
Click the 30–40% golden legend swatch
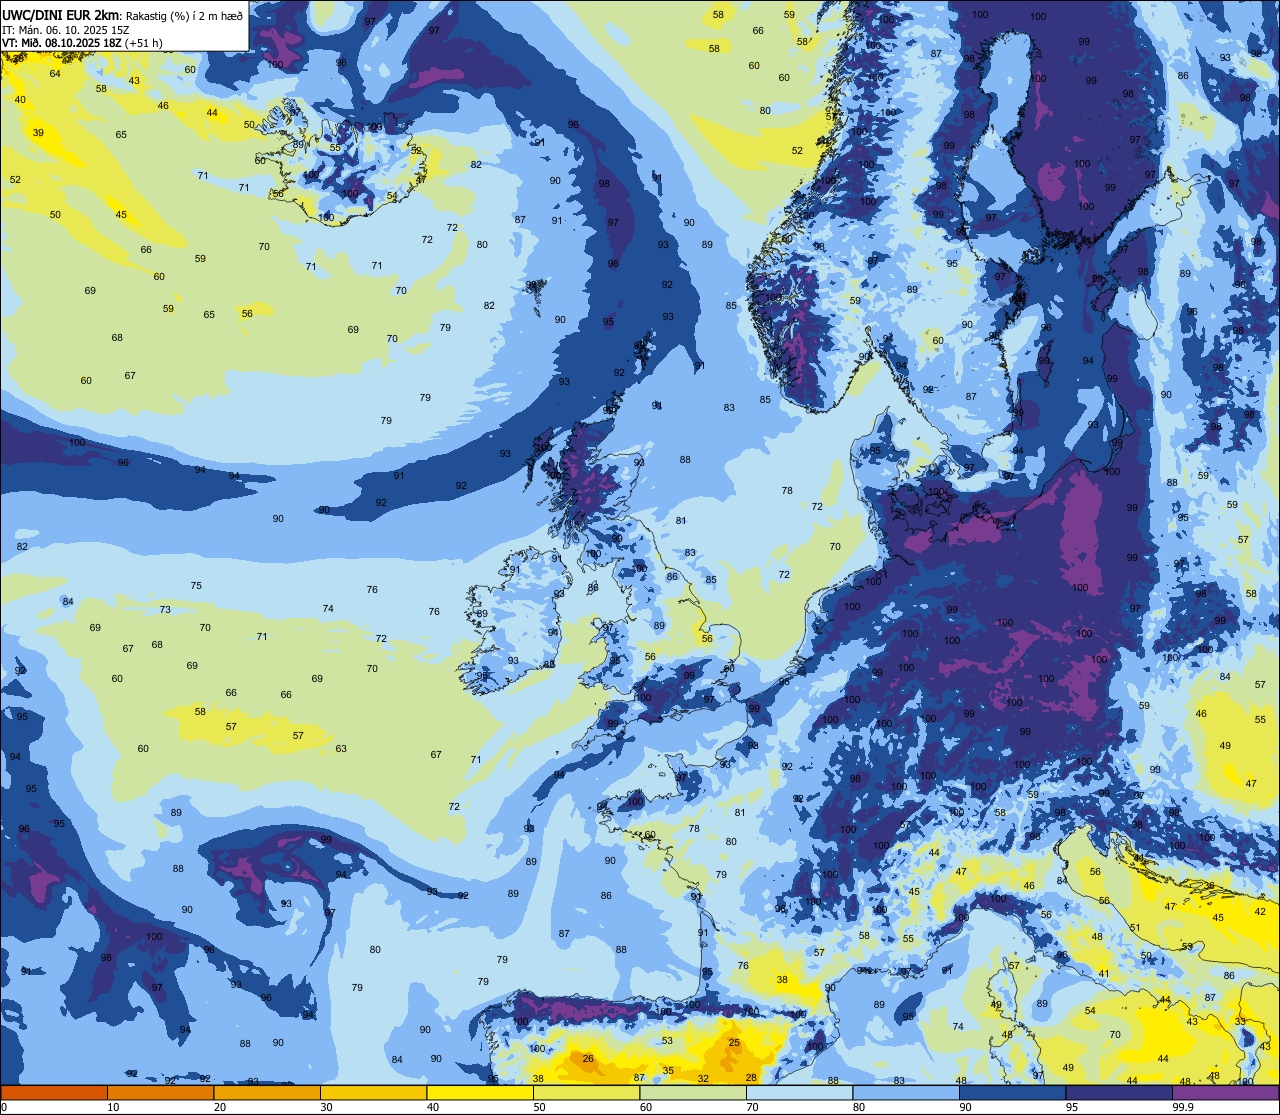click(373, 1092)
